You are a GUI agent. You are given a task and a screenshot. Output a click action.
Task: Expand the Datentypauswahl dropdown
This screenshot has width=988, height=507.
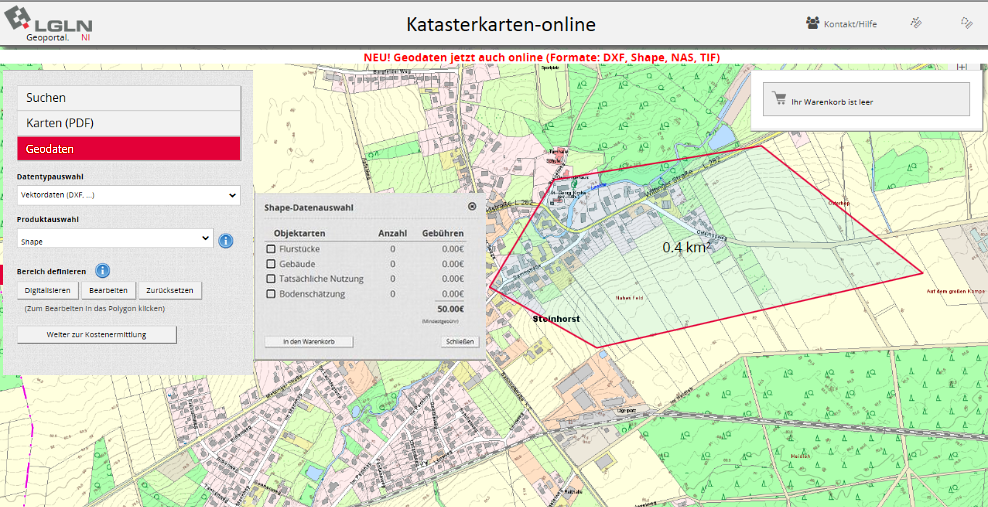128,195
